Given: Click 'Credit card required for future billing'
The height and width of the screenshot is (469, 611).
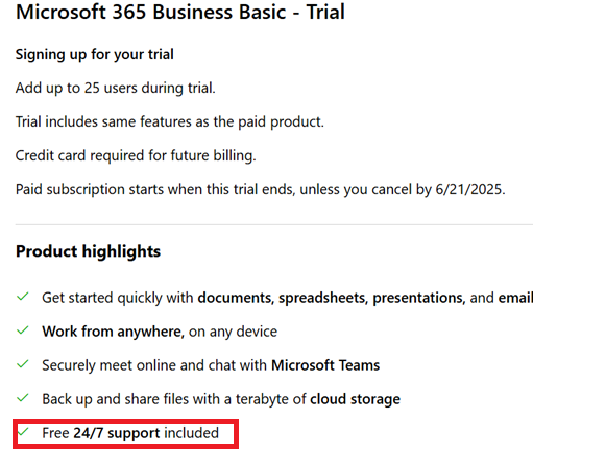Looking at the screenshot, I should coord(136,155).
